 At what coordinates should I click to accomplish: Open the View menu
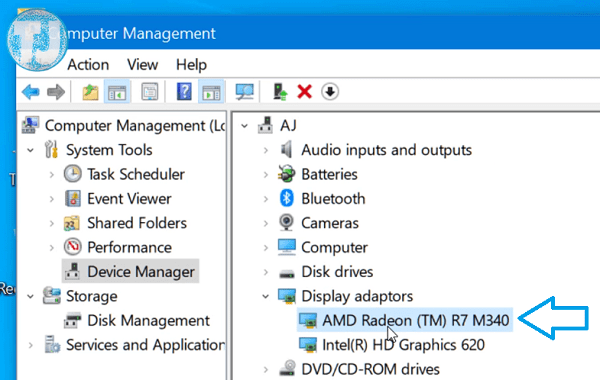pyautogui.click(x=142, y=65)
